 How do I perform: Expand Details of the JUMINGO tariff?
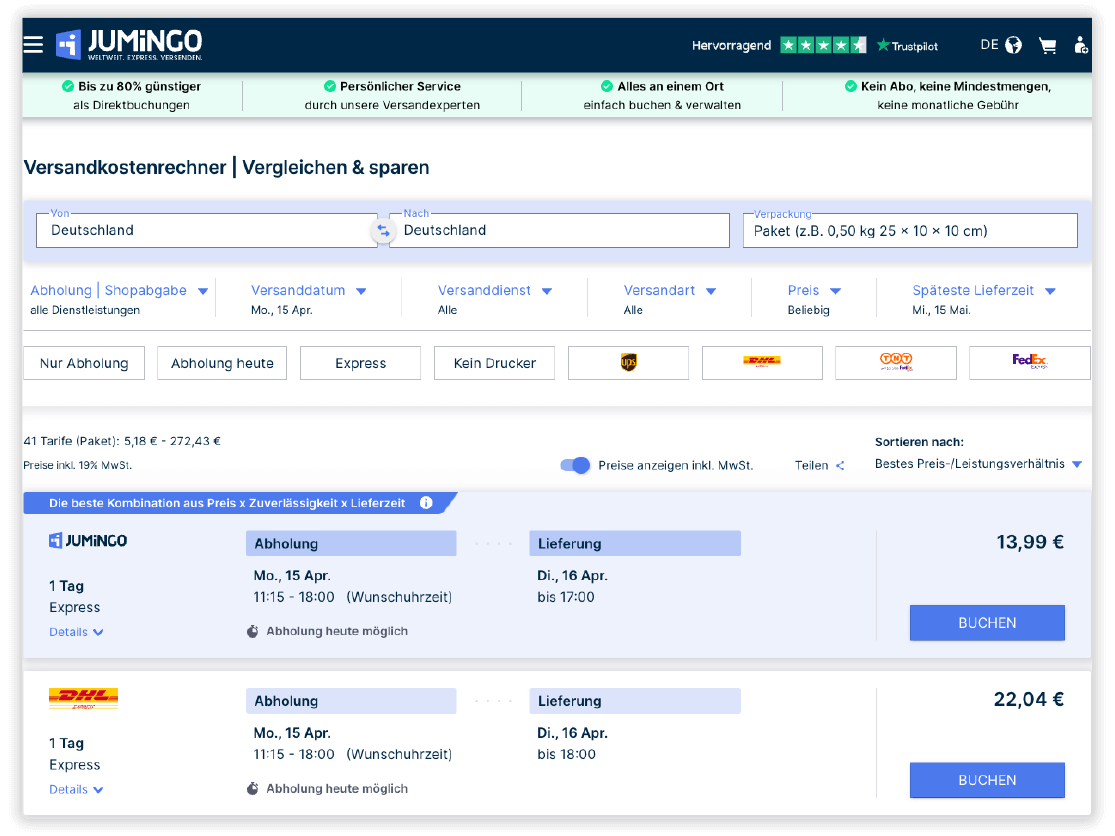(x=76, y=632)
